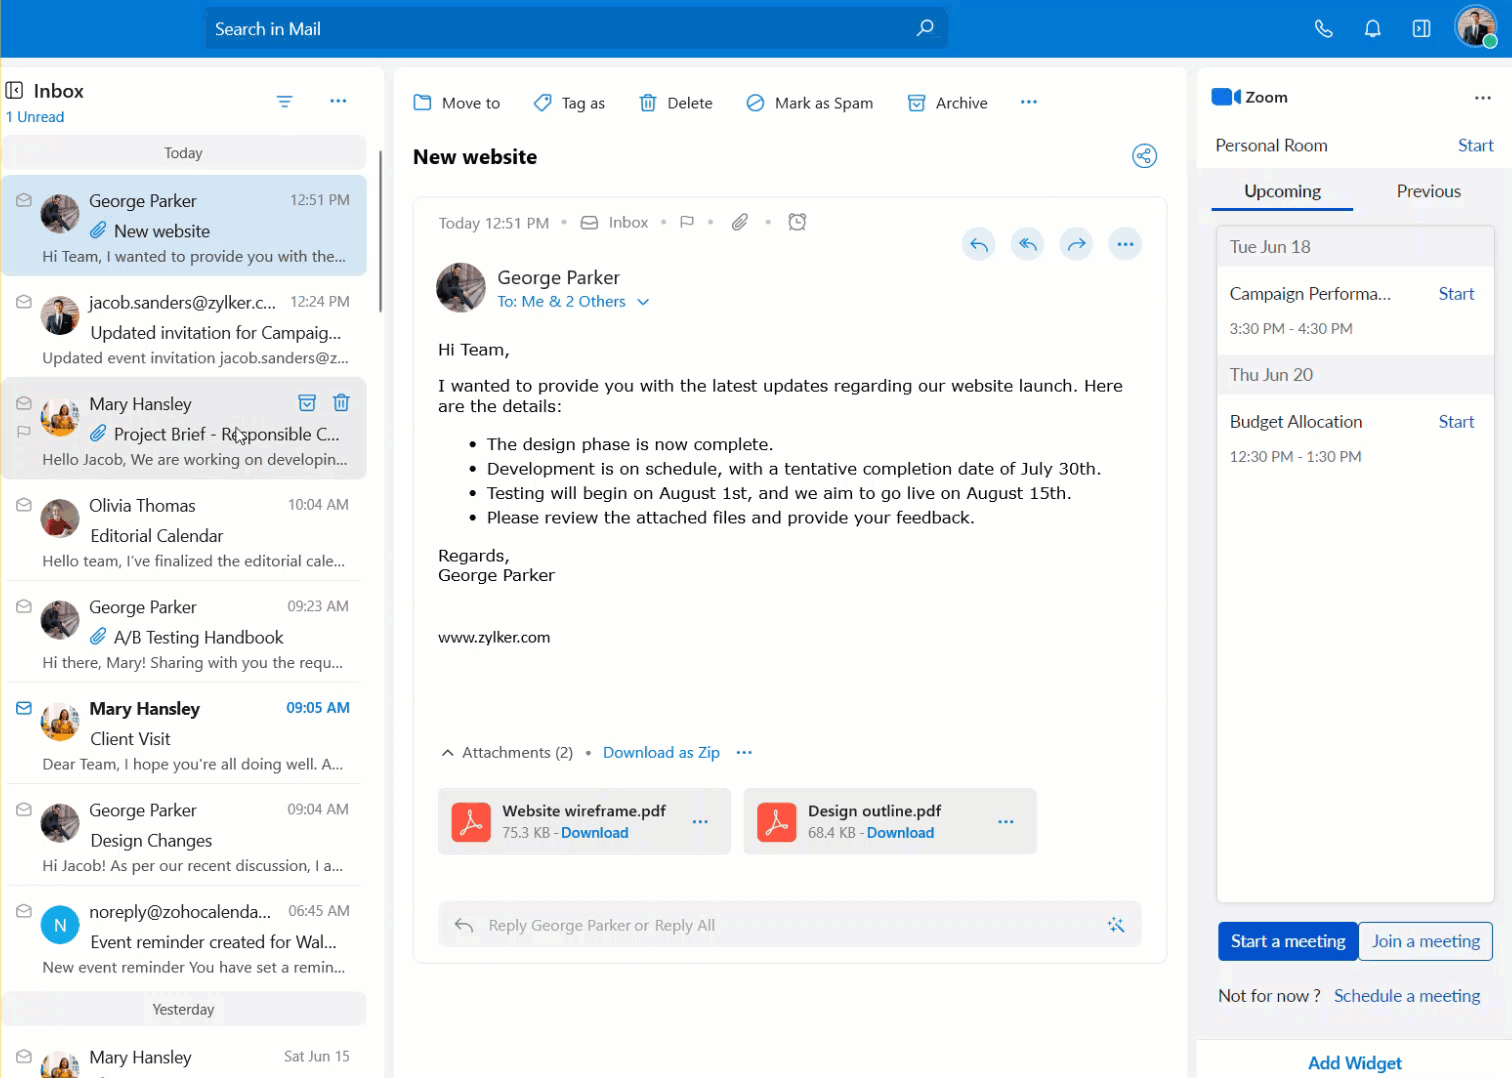Image resolution: width=1512 pixels, height=1078 pixels.
Task: Toggle read status envelope on George Parker Design Changes email
Action: (24, 810)
